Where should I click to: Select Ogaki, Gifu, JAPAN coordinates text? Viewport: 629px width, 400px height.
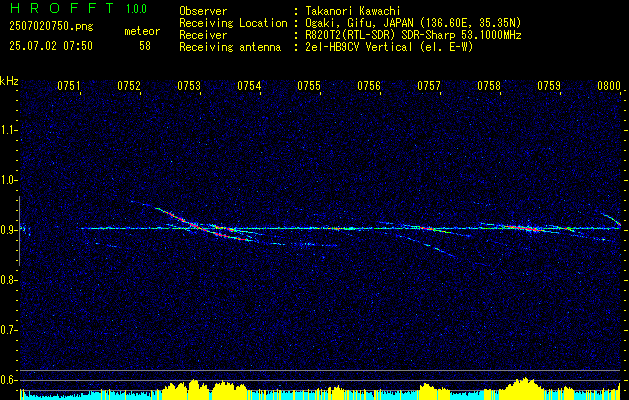click(413, 23)
